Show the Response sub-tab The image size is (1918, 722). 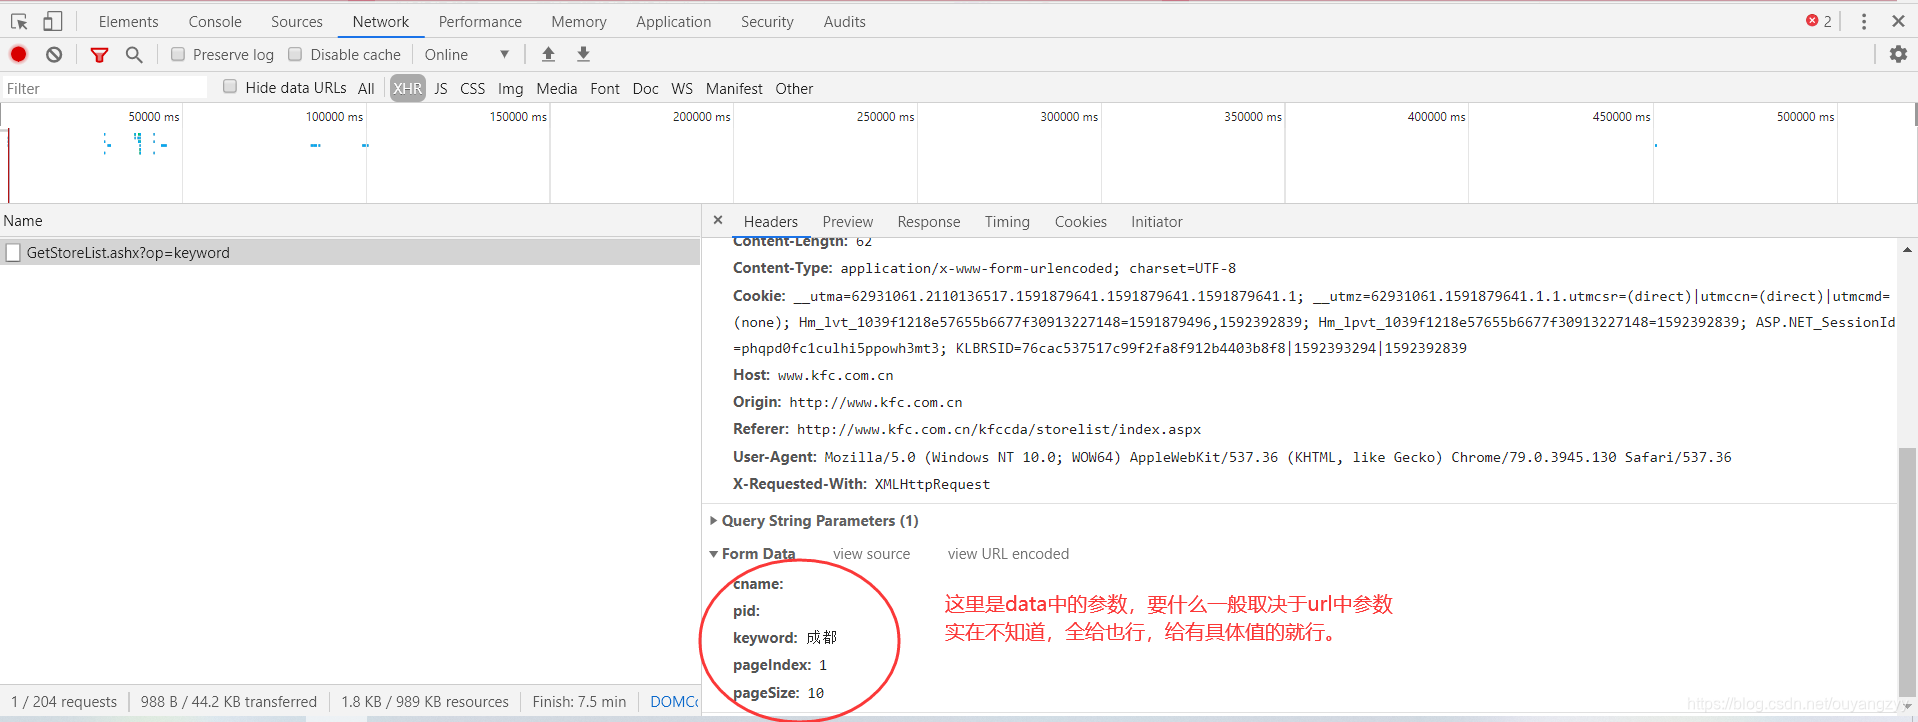click(x=929, y=222)
